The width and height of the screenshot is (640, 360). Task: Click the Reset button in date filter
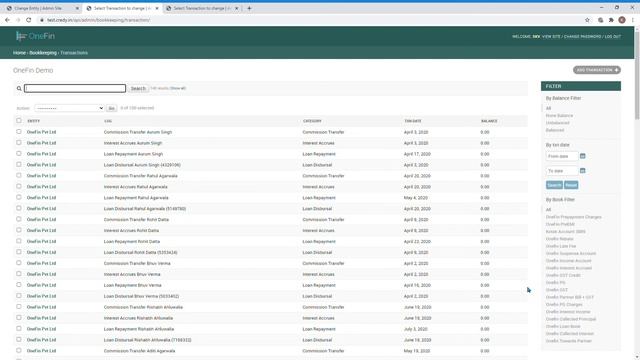[x=571, y=185]
